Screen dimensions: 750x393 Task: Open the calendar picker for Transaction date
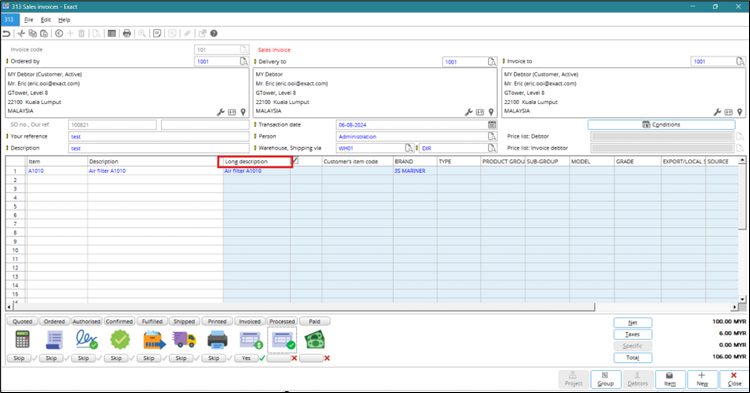[492, 125]
